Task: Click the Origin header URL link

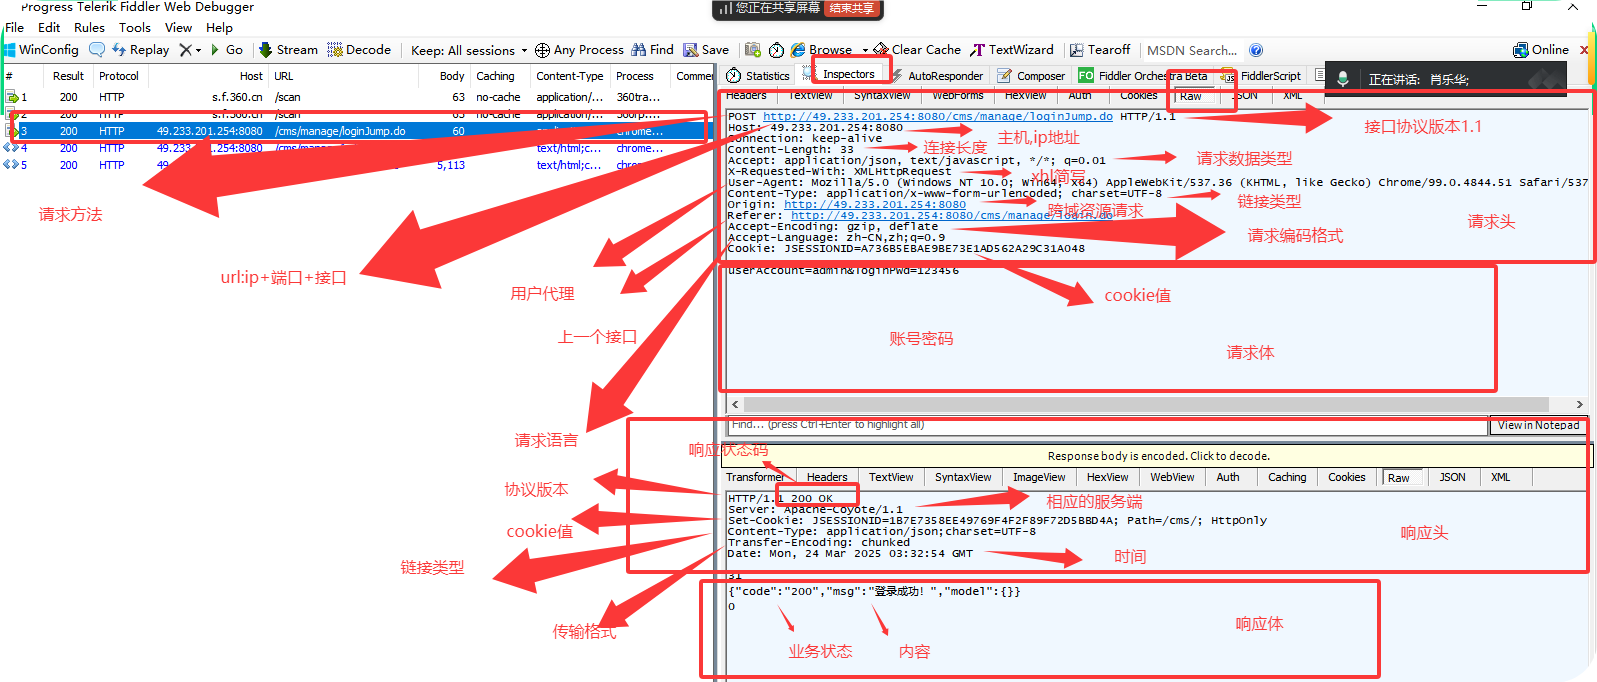Action: pyautogui.click(x=875, y=205)
